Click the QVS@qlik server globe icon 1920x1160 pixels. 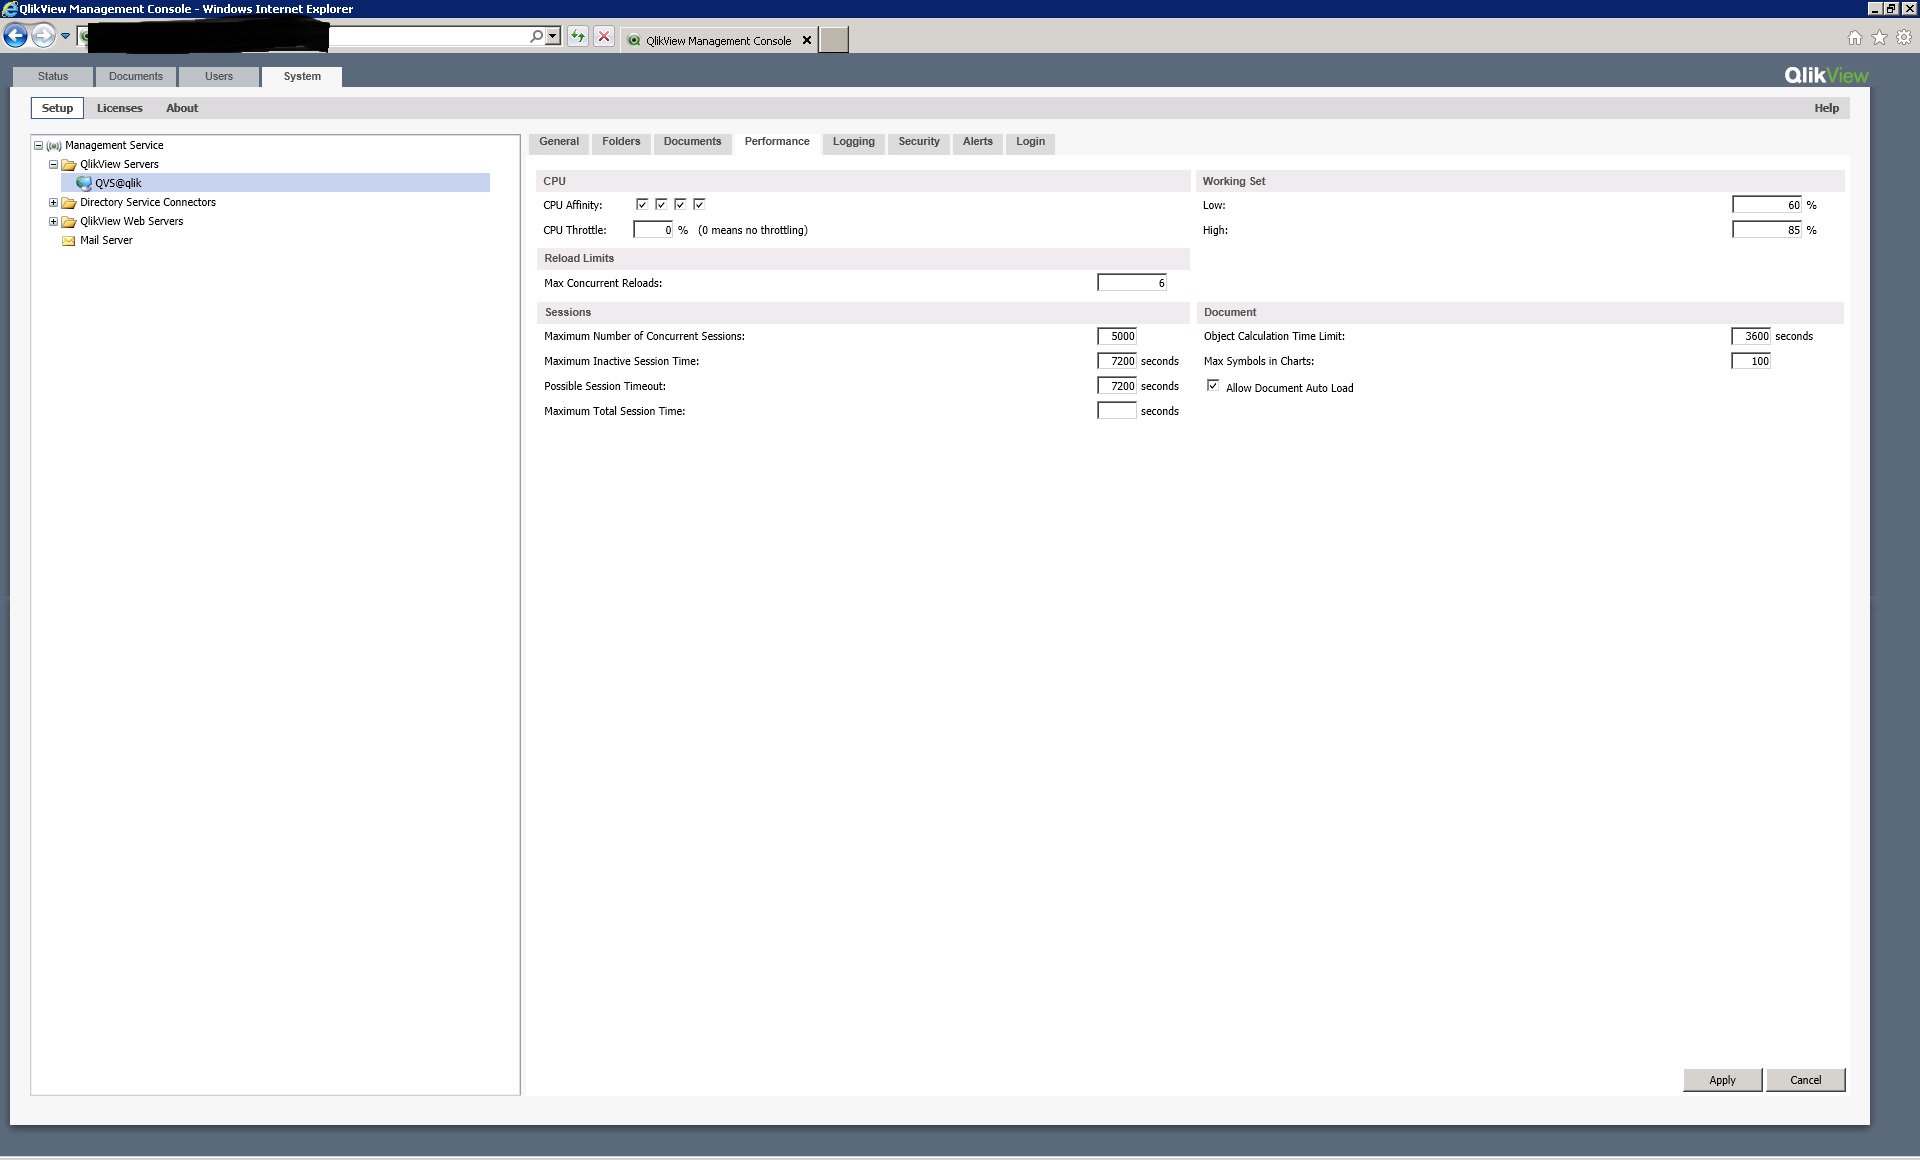point(84,183)
